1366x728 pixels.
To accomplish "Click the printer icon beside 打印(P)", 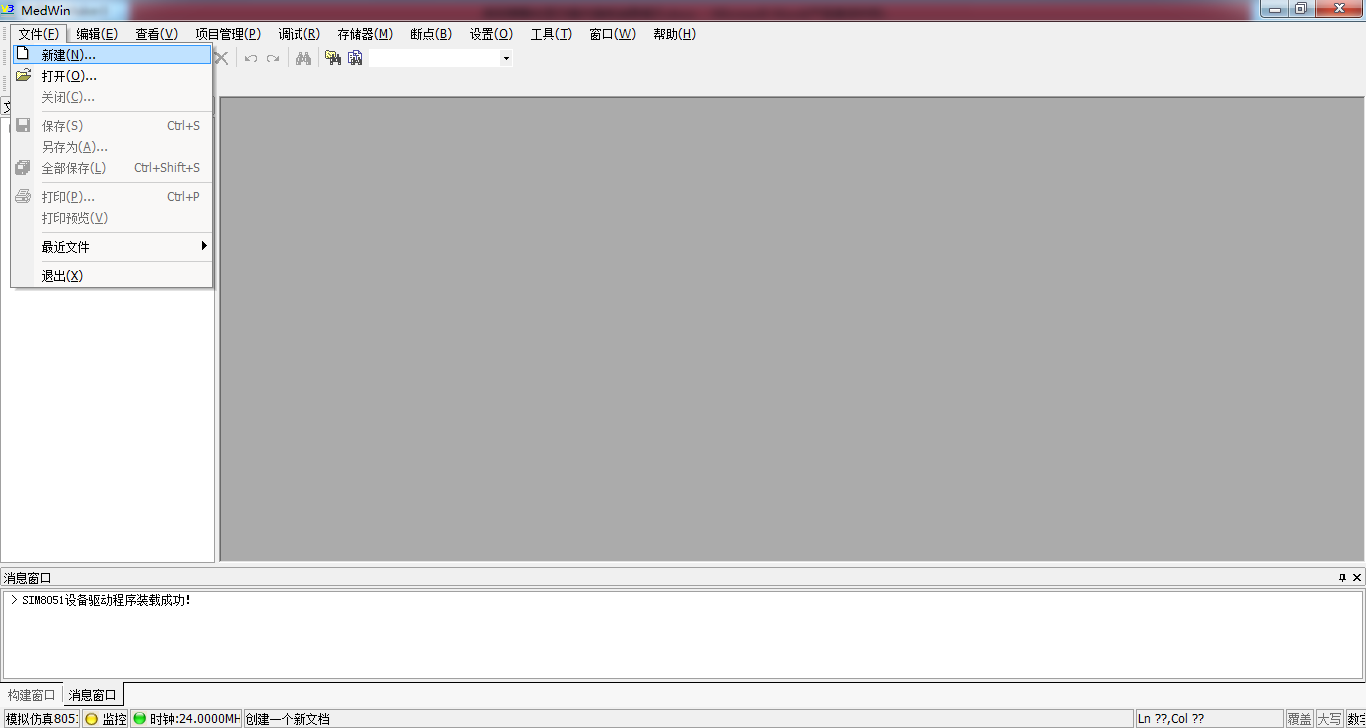I will coord(23,197).
